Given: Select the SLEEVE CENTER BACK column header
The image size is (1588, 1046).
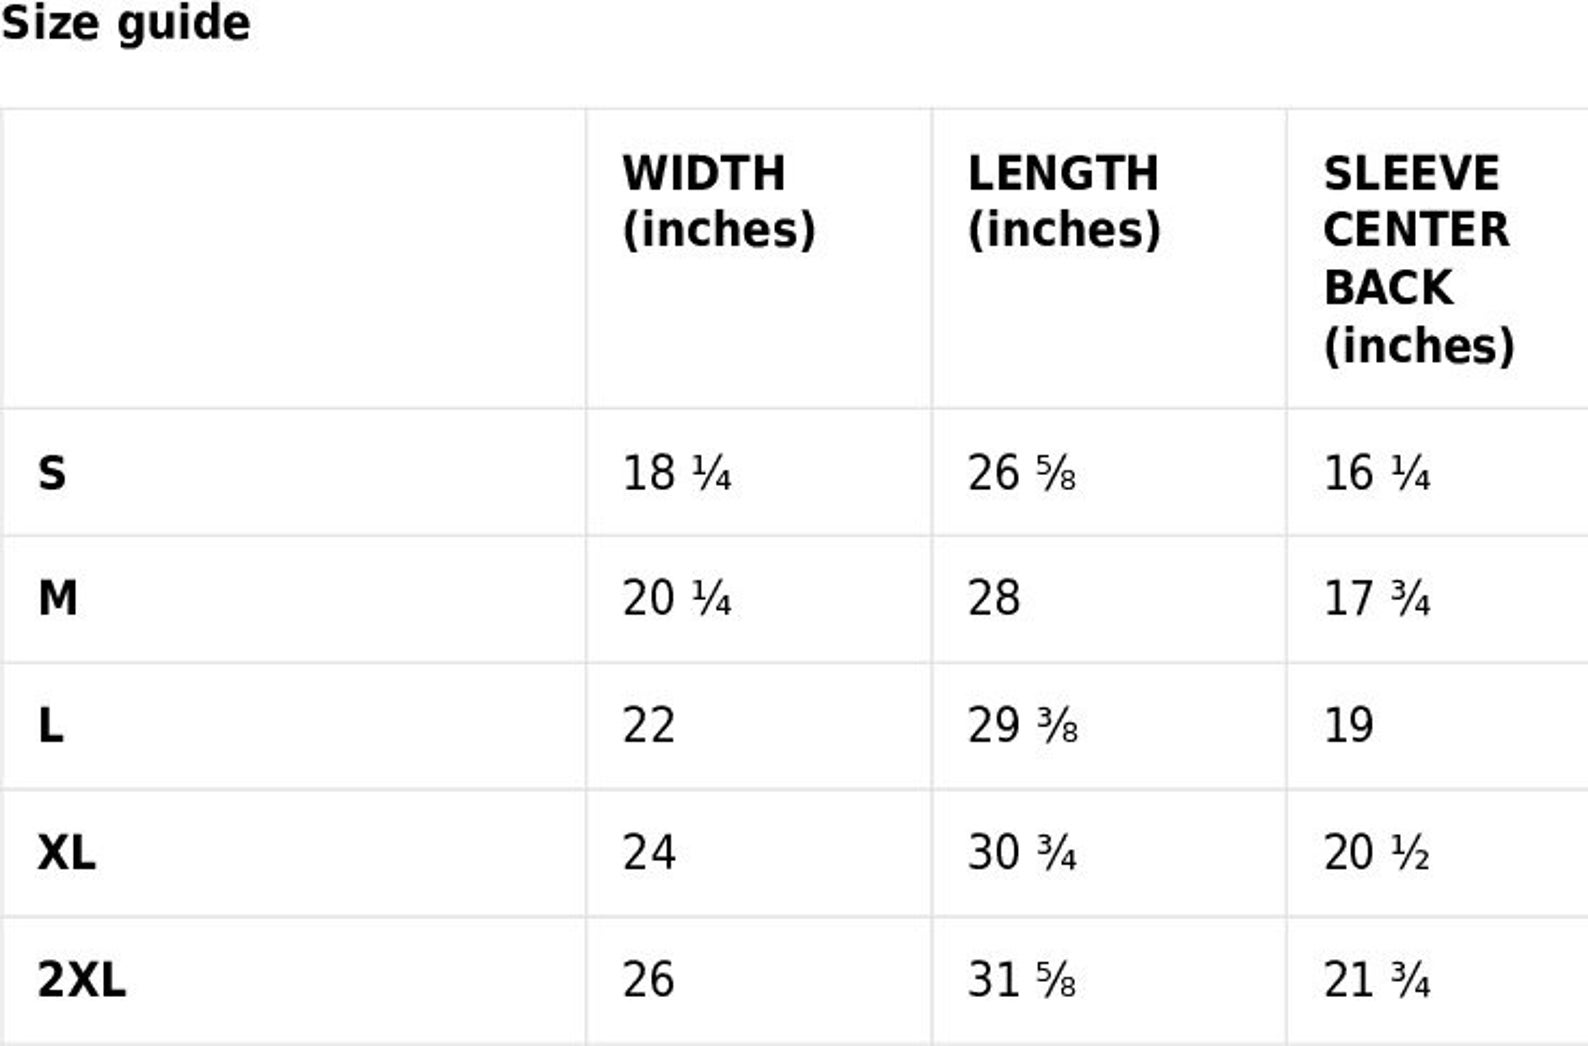Looking at the screenshot, I should (x=1419, y=259).
